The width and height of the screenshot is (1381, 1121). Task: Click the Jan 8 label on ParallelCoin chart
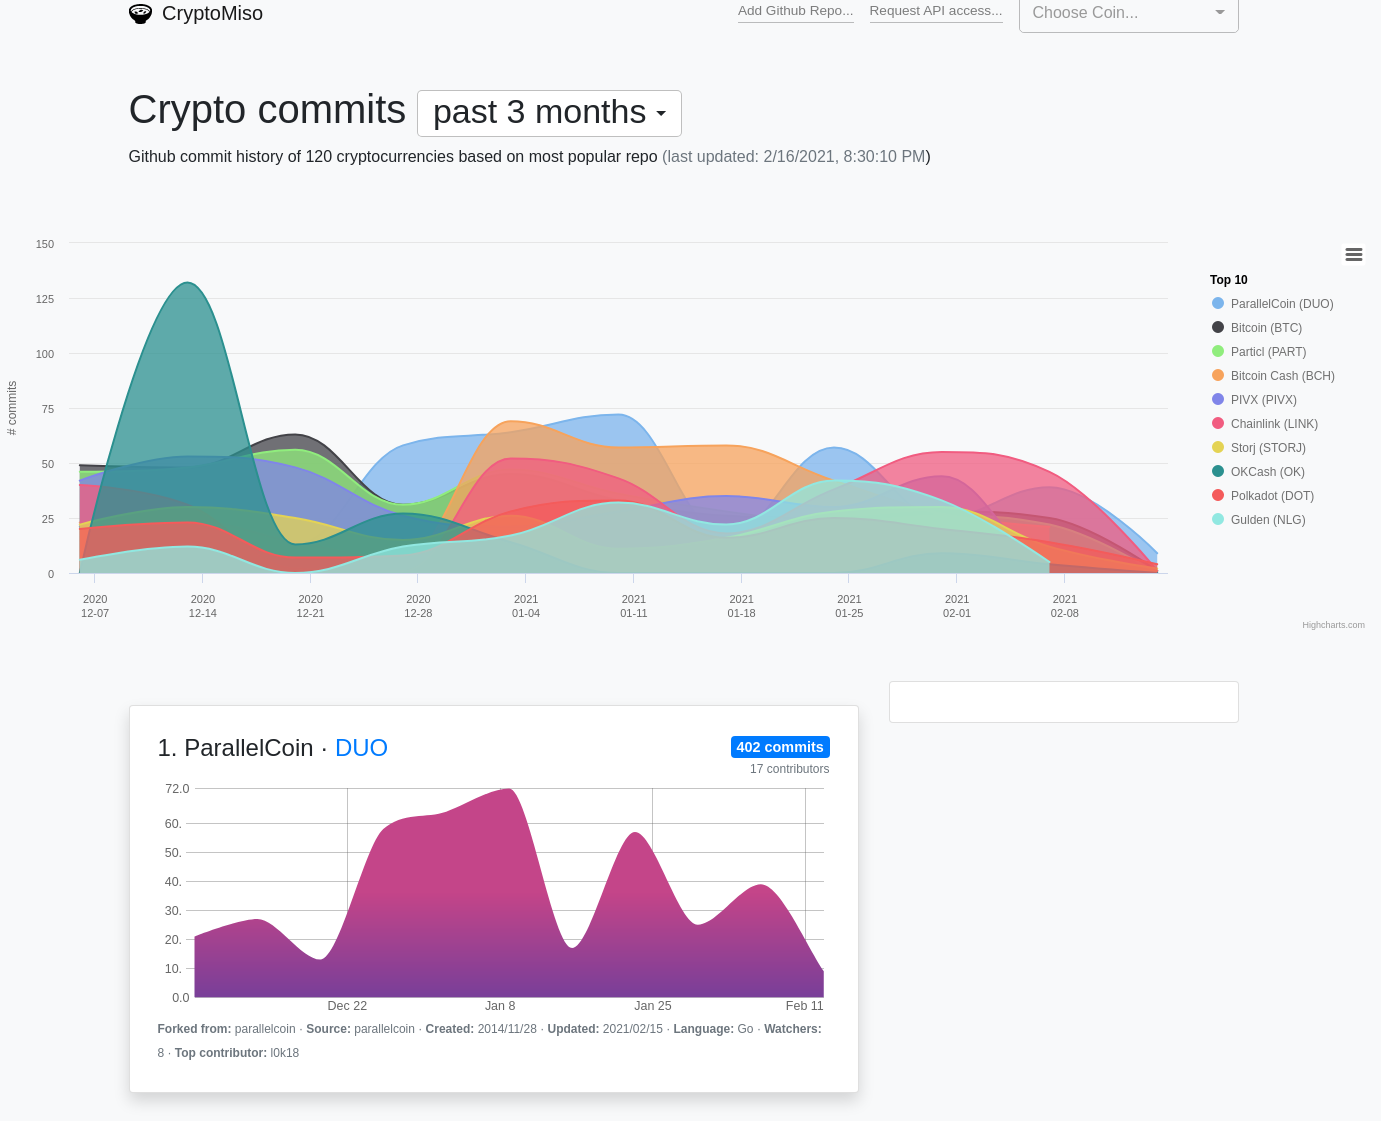500,1006
